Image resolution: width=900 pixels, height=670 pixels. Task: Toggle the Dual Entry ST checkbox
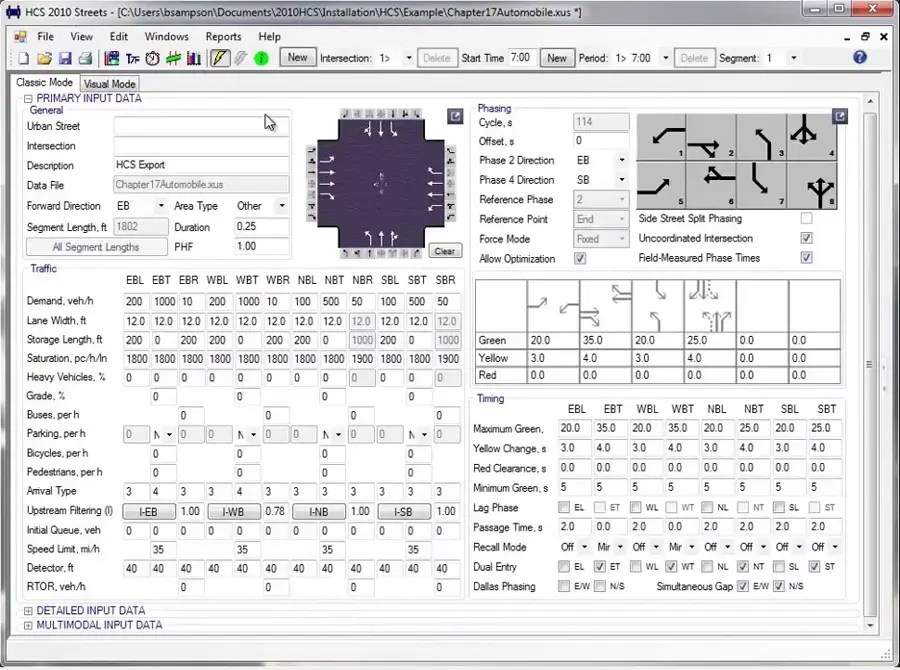coord(814,567)
